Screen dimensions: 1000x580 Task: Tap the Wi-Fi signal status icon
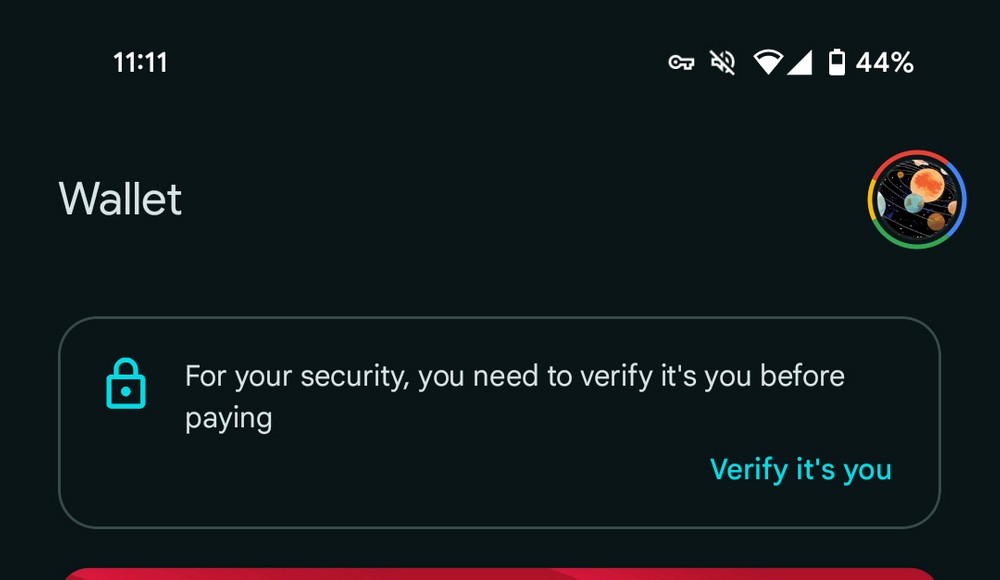[768, 63]
